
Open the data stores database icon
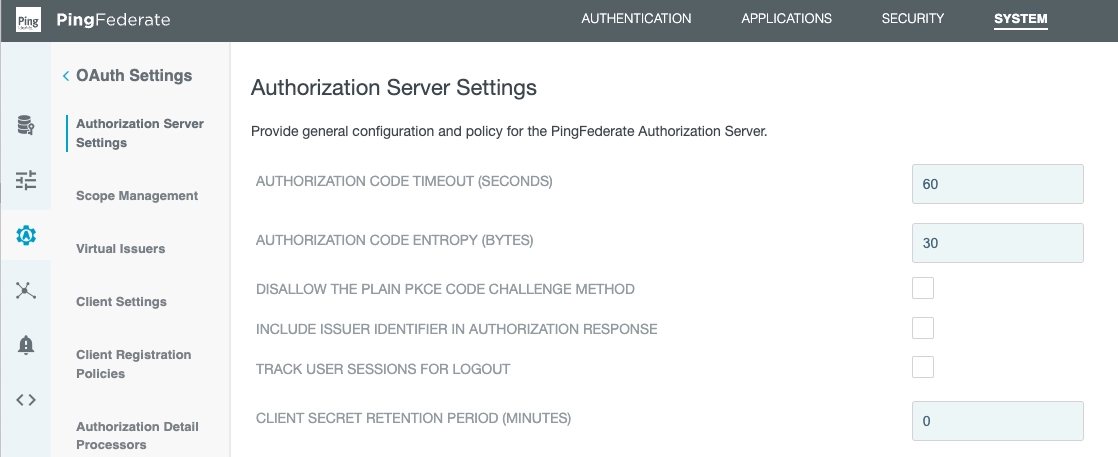(26, 126)
